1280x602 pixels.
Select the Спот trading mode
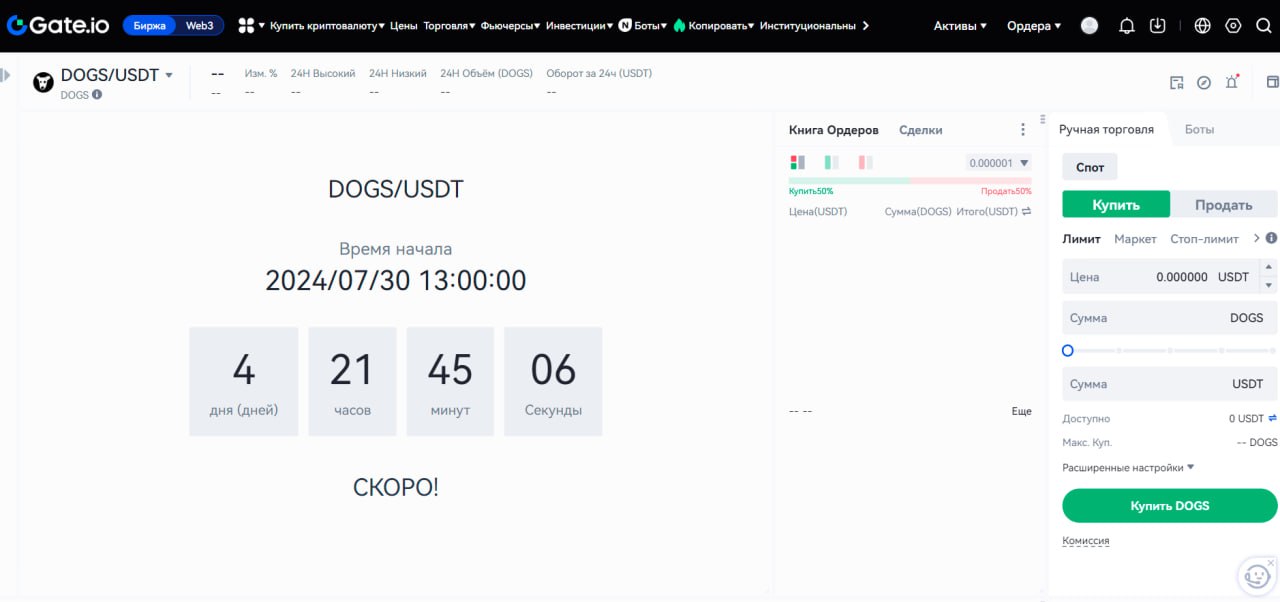1090,167
